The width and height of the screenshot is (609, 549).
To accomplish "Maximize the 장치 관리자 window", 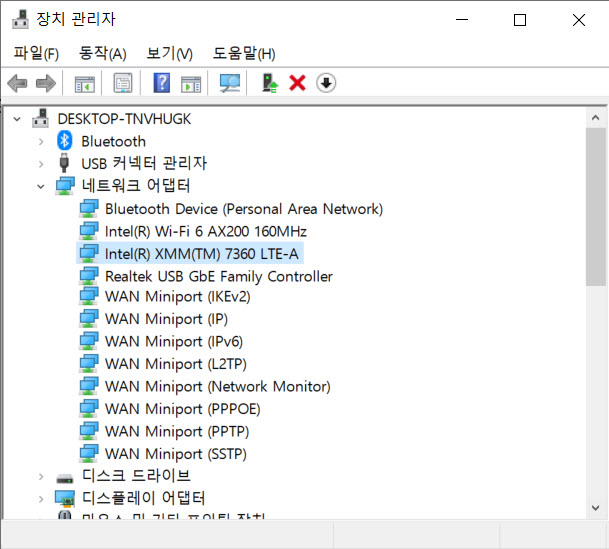I will 520,20.
